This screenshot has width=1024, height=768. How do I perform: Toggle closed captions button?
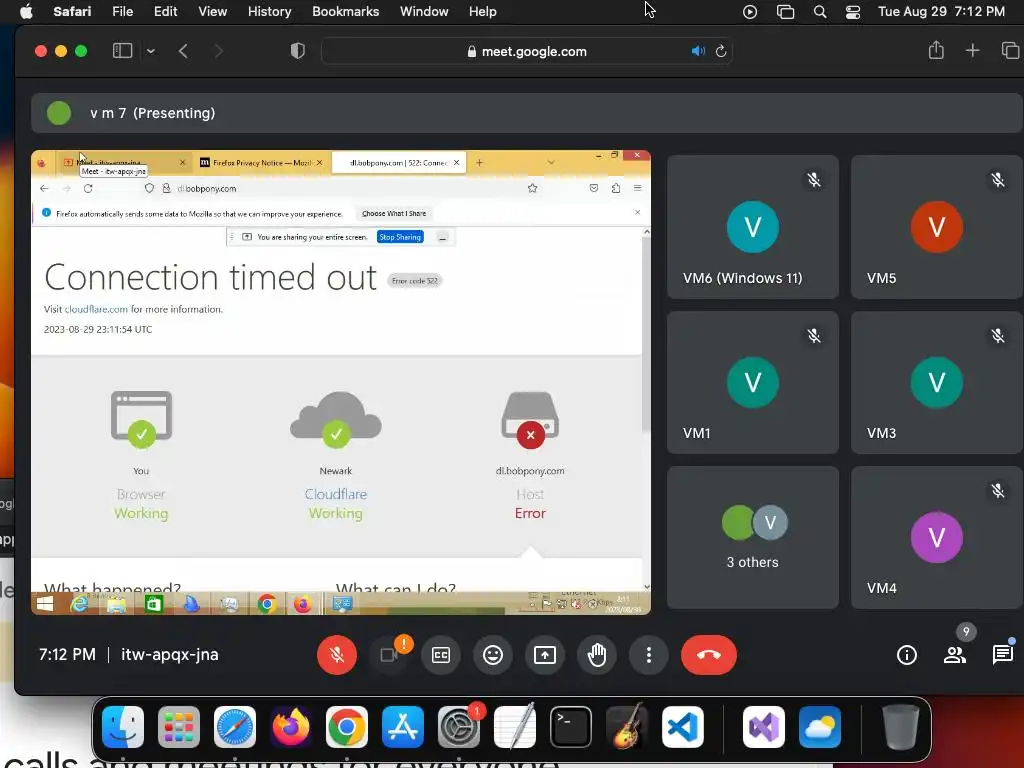441,654
